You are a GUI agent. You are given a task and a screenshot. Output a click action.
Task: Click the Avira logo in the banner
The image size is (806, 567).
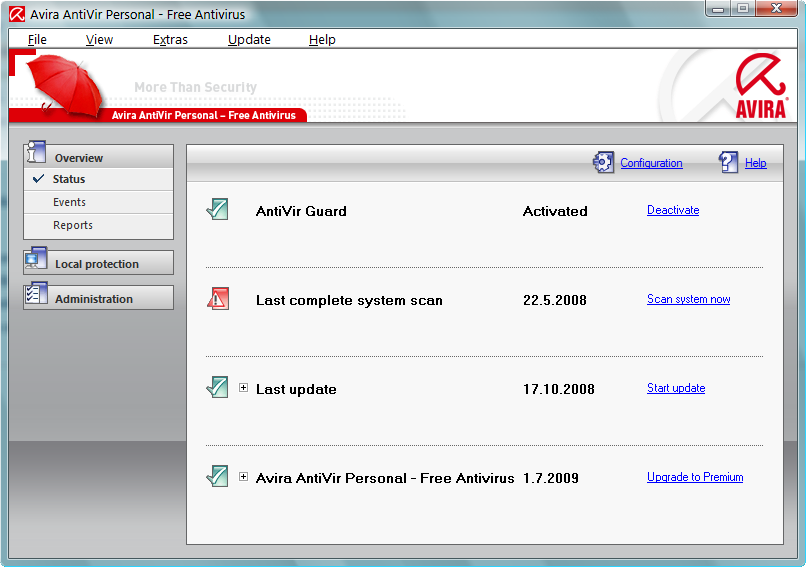tap(761, 86)
